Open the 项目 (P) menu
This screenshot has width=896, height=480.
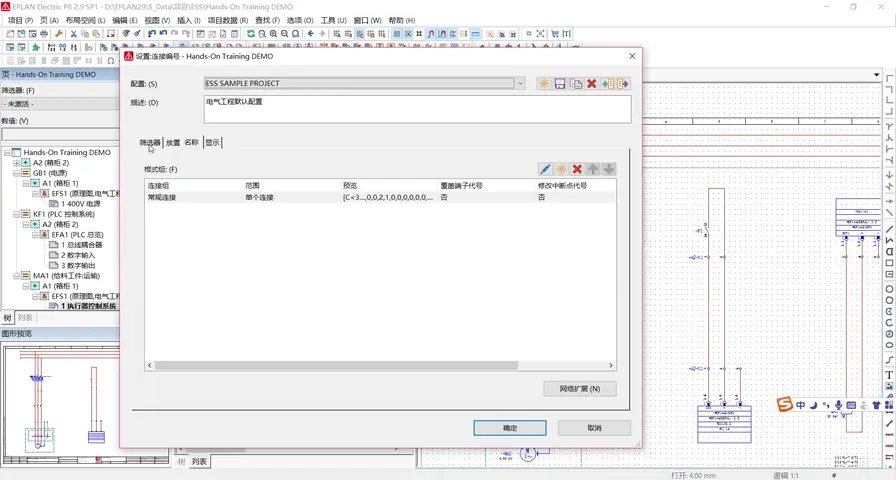point(20,20)
